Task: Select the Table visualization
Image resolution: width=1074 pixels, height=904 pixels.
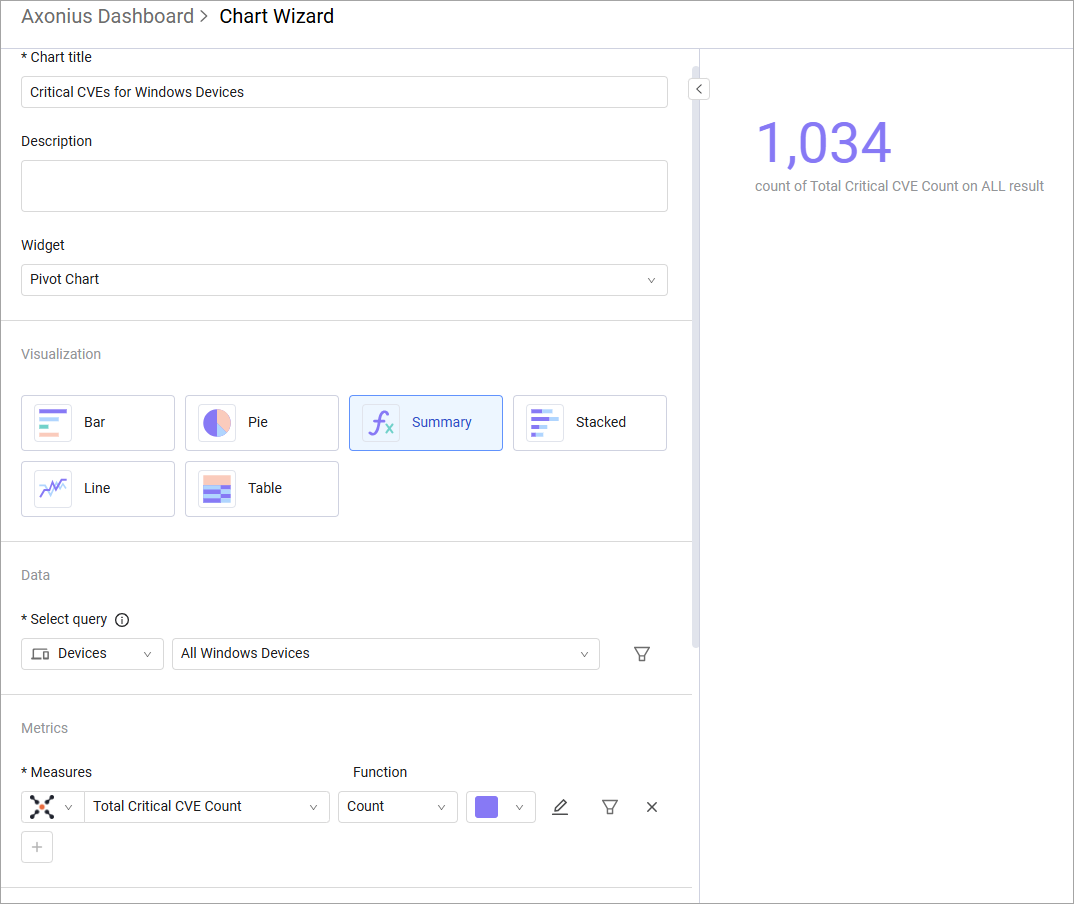Action: 262,488
